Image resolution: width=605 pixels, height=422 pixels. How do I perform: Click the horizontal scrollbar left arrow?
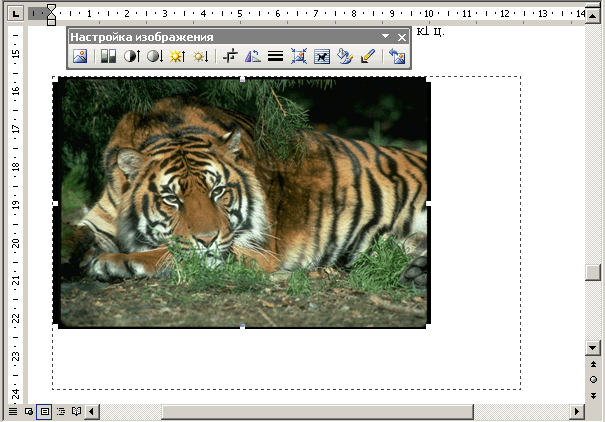[x=92, y=412]
